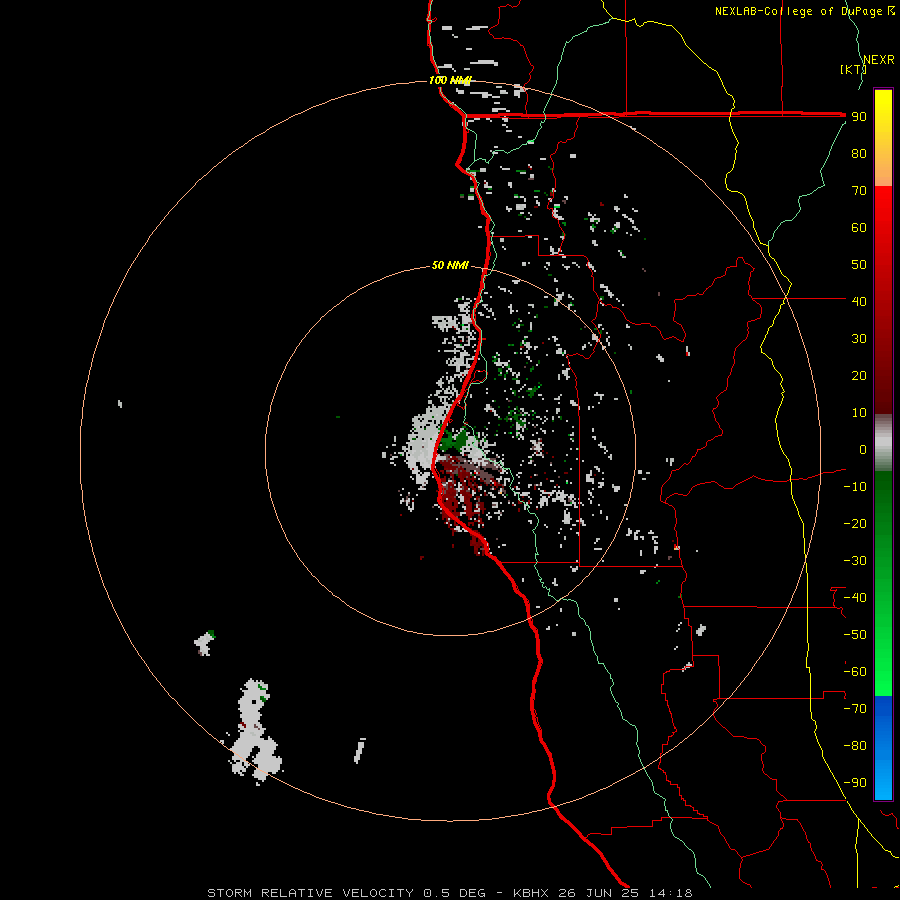
Task: Pick the orange segment near 70 knots
Action: coord(883,172)
